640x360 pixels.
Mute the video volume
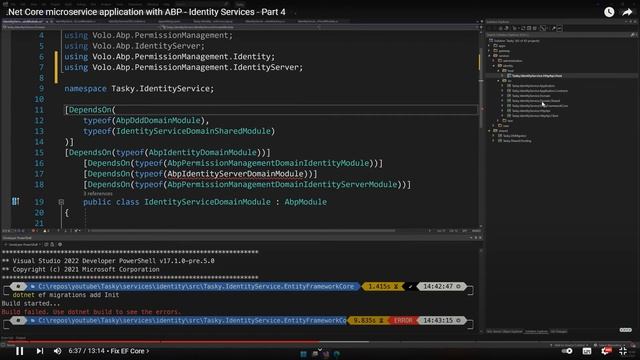point(58,351)
